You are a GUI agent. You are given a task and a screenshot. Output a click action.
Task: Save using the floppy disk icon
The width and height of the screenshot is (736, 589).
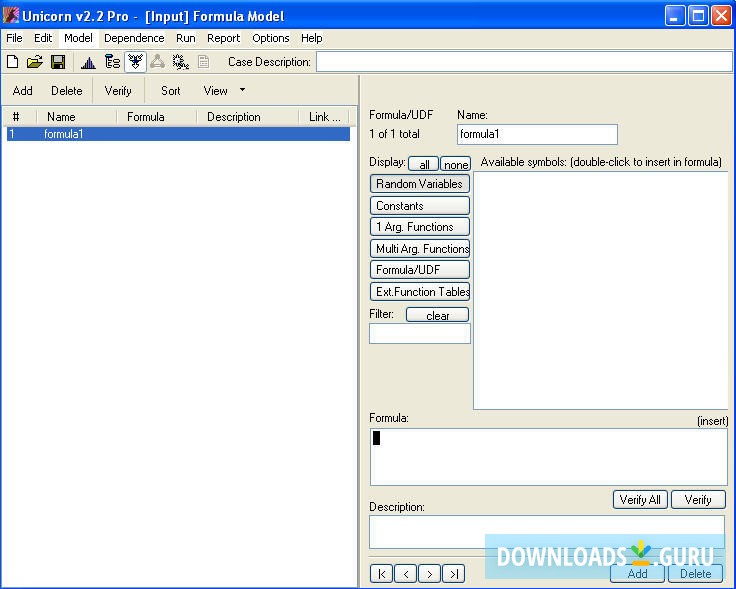pos(58,62)
